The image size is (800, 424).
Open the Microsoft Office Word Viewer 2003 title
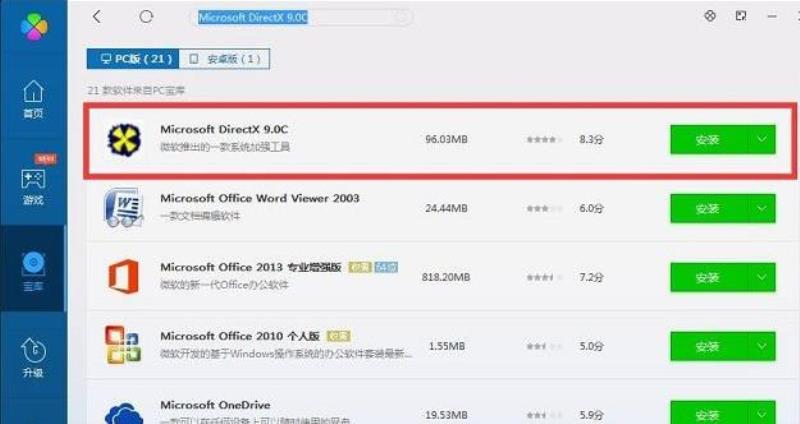[x=260, y=198]
